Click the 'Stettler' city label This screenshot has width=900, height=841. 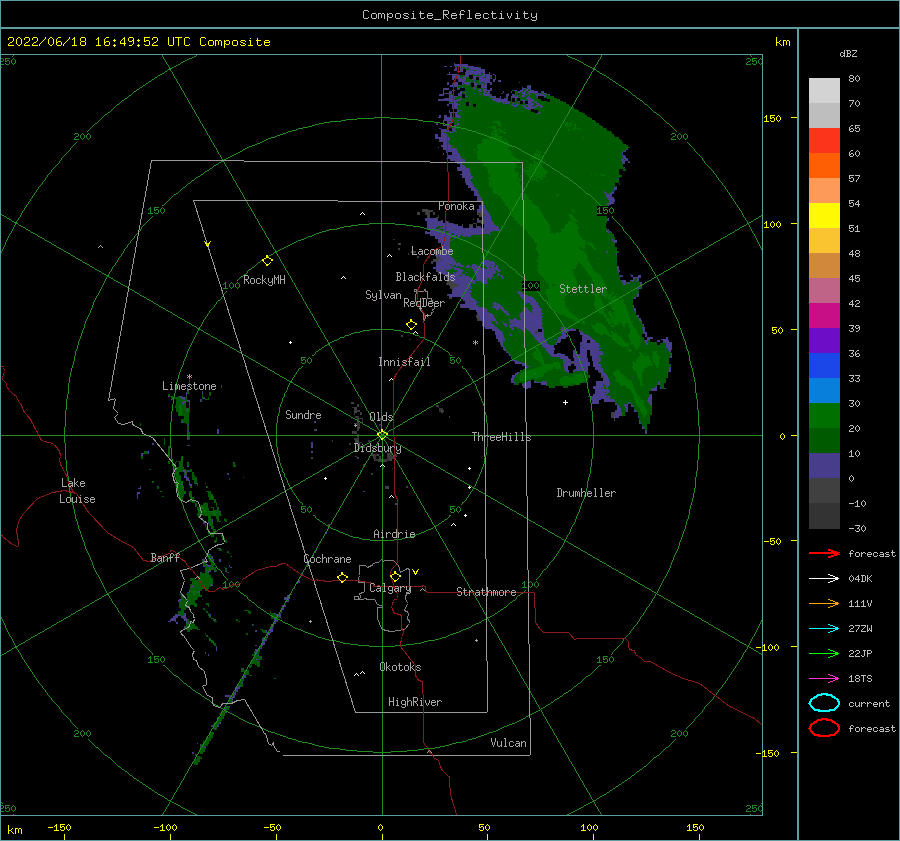point(583,289)
